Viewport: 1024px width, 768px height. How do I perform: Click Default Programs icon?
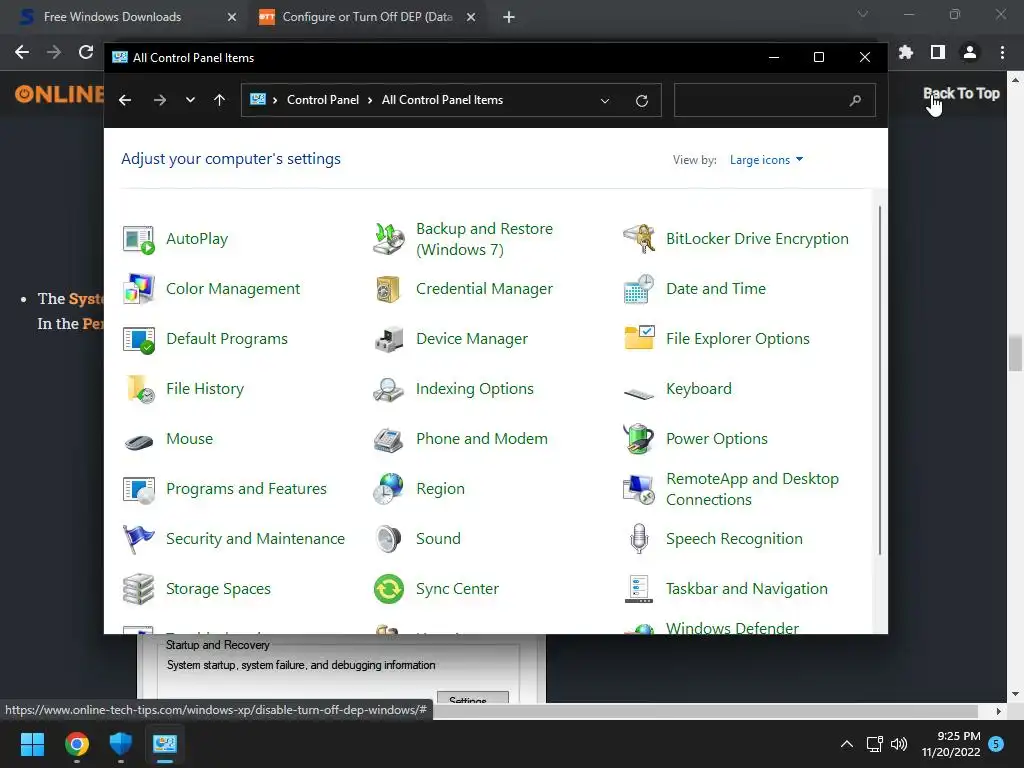138,340
